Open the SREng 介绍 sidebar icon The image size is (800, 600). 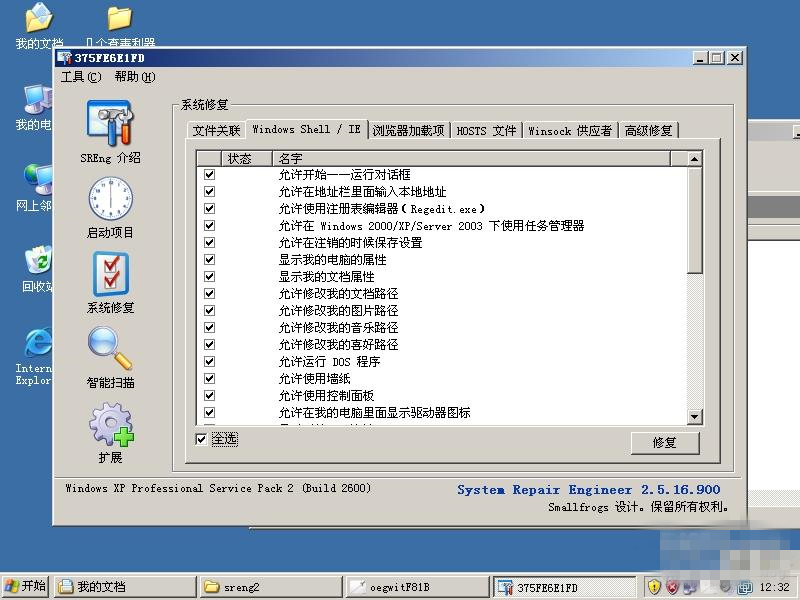coord(110,123)
